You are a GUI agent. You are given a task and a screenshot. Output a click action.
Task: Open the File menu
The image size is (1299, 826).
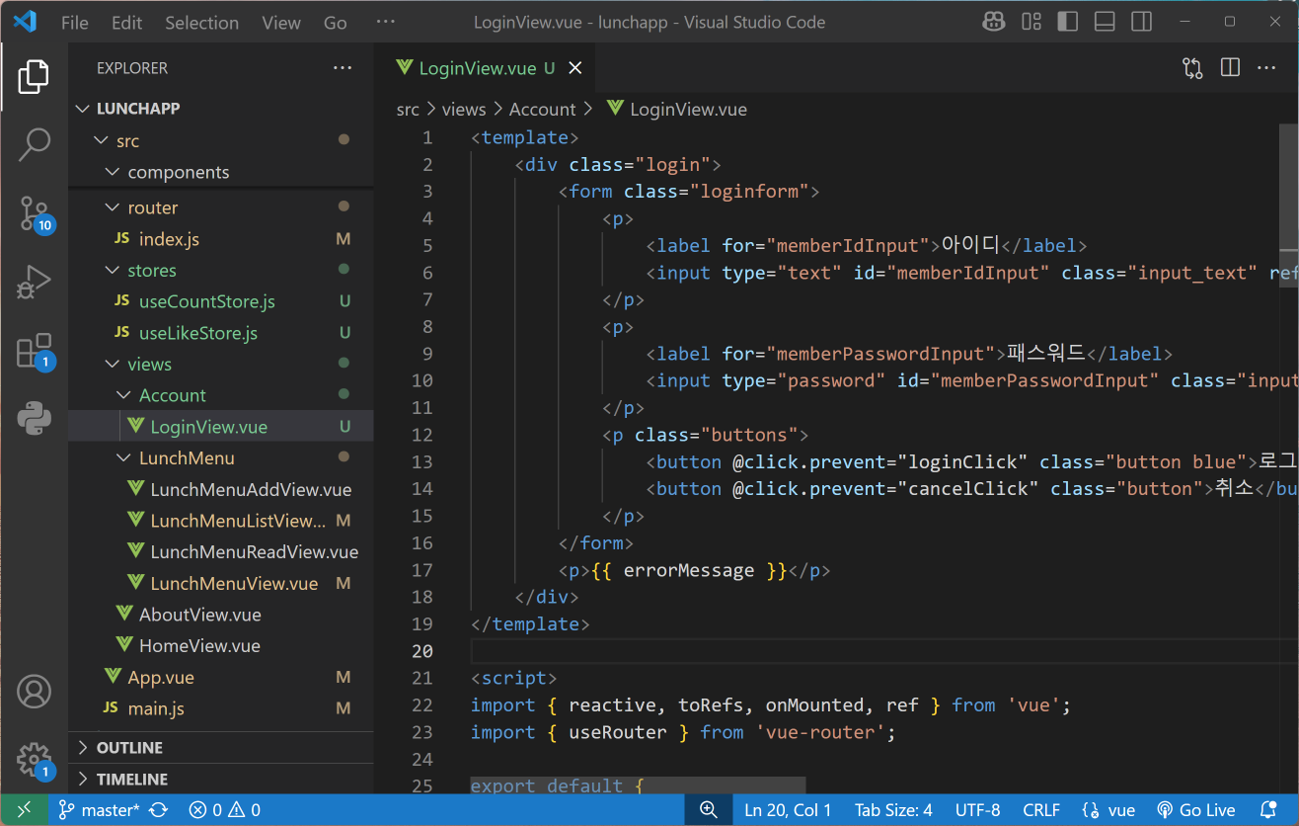click(75, 22)
